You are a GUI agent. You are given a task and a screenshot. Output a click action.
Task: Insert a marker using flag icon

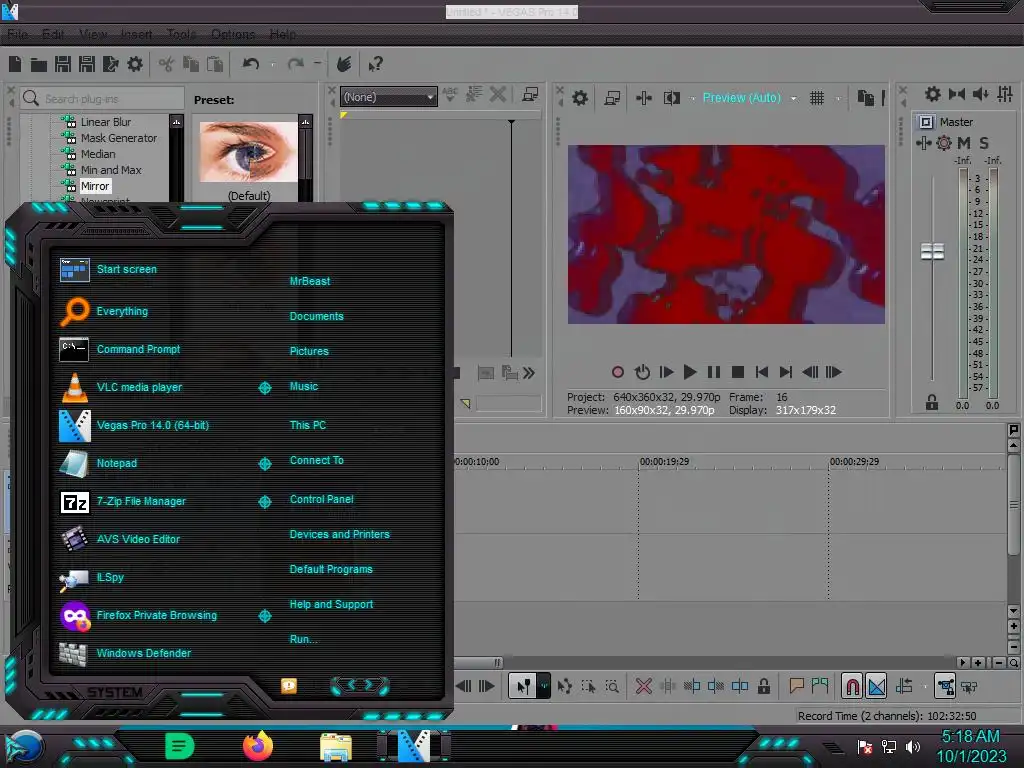click(796, 686)
